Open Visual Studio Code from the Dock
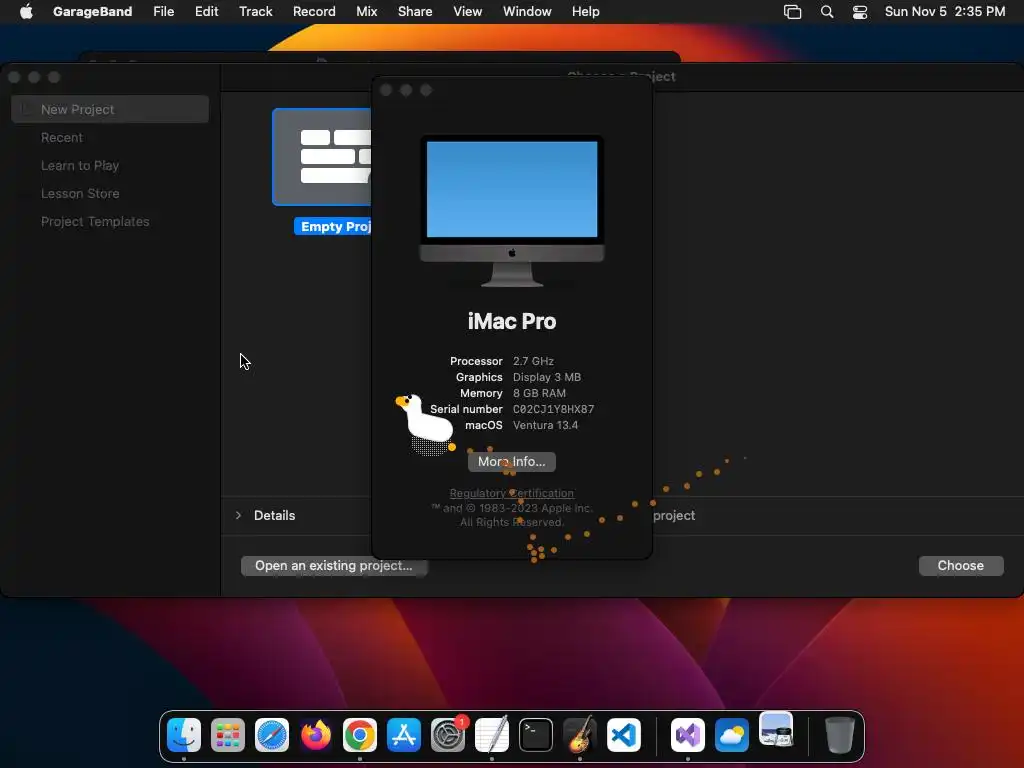 (624, 735)
